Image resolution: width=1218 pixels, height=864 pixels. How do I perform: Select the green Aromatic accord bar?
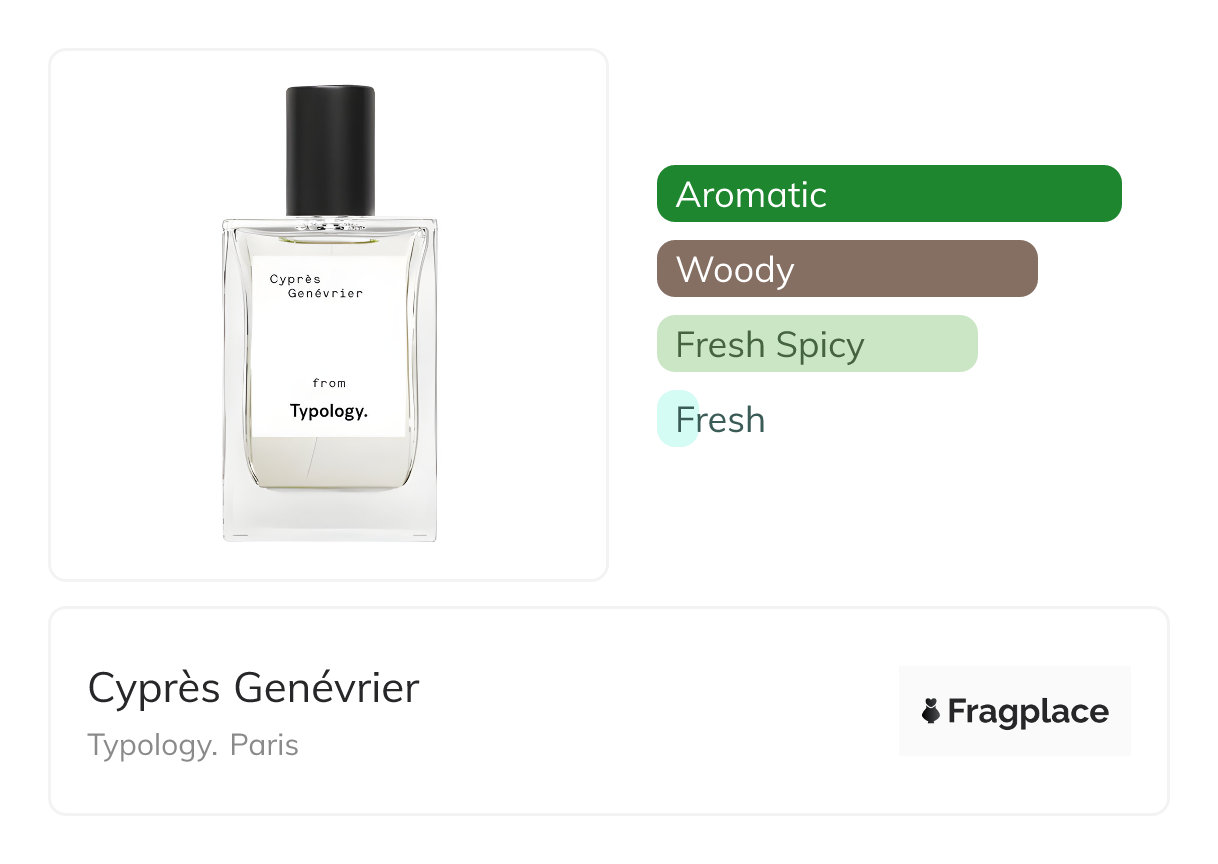coord(889,194)
